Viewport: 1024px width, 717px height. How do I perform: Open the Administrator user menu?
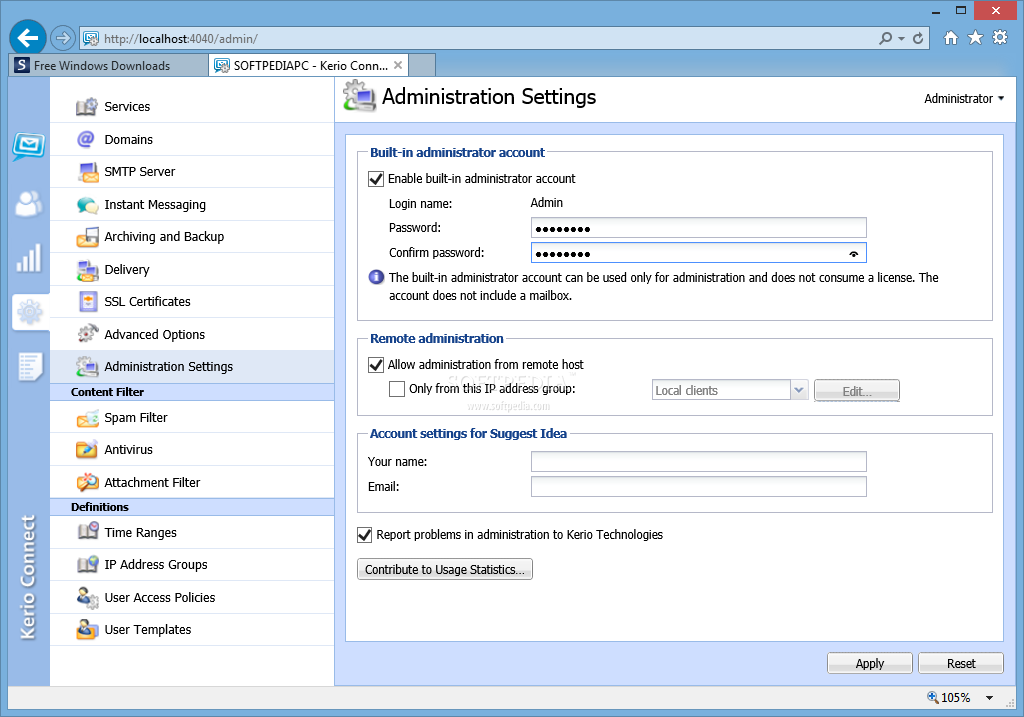coord(964,99)
